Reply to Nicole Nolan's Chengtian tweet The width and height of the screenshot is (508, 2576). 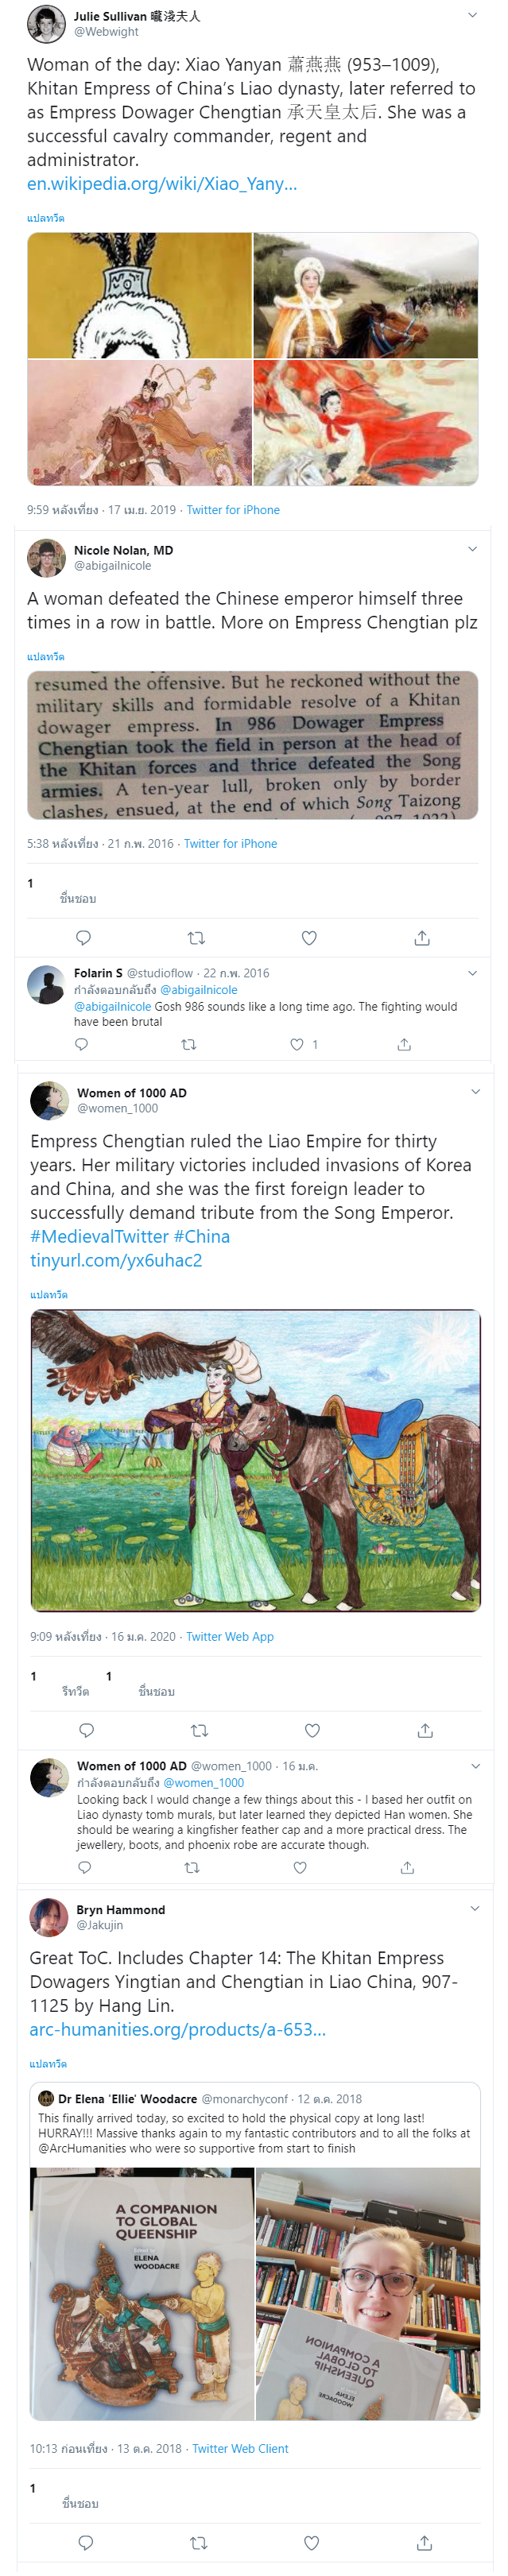pos(84,938)
